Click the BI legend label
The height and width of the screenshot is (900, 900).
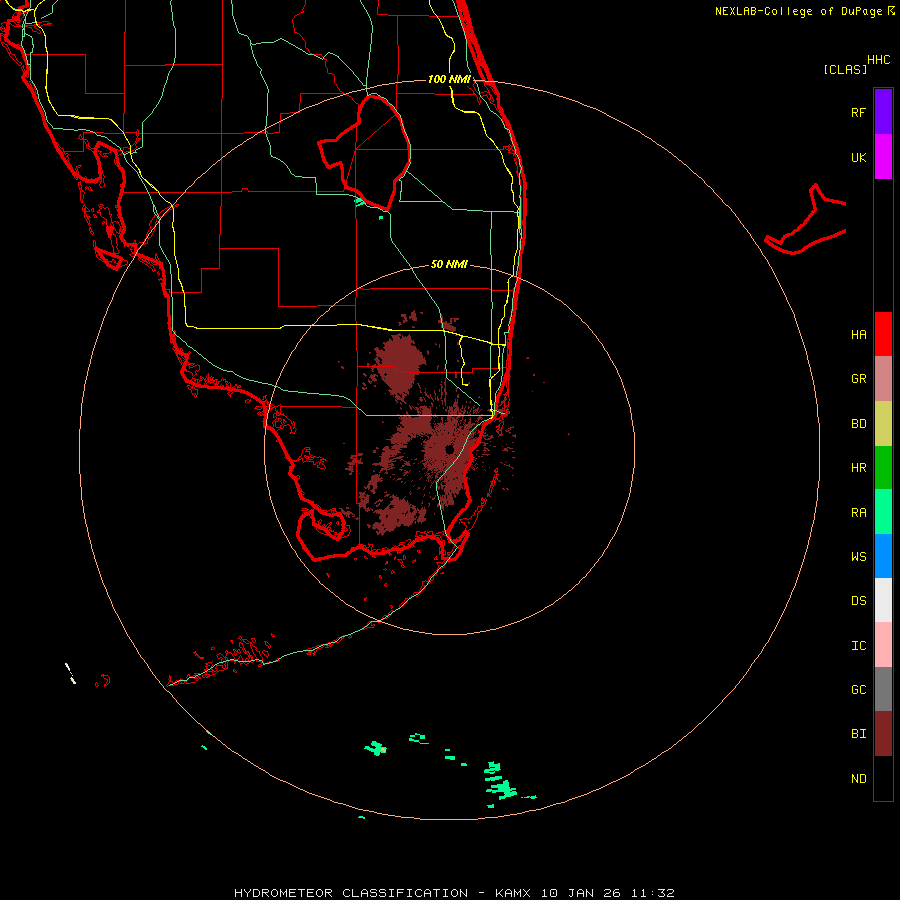pyautogui.click(x=858, y=734)
